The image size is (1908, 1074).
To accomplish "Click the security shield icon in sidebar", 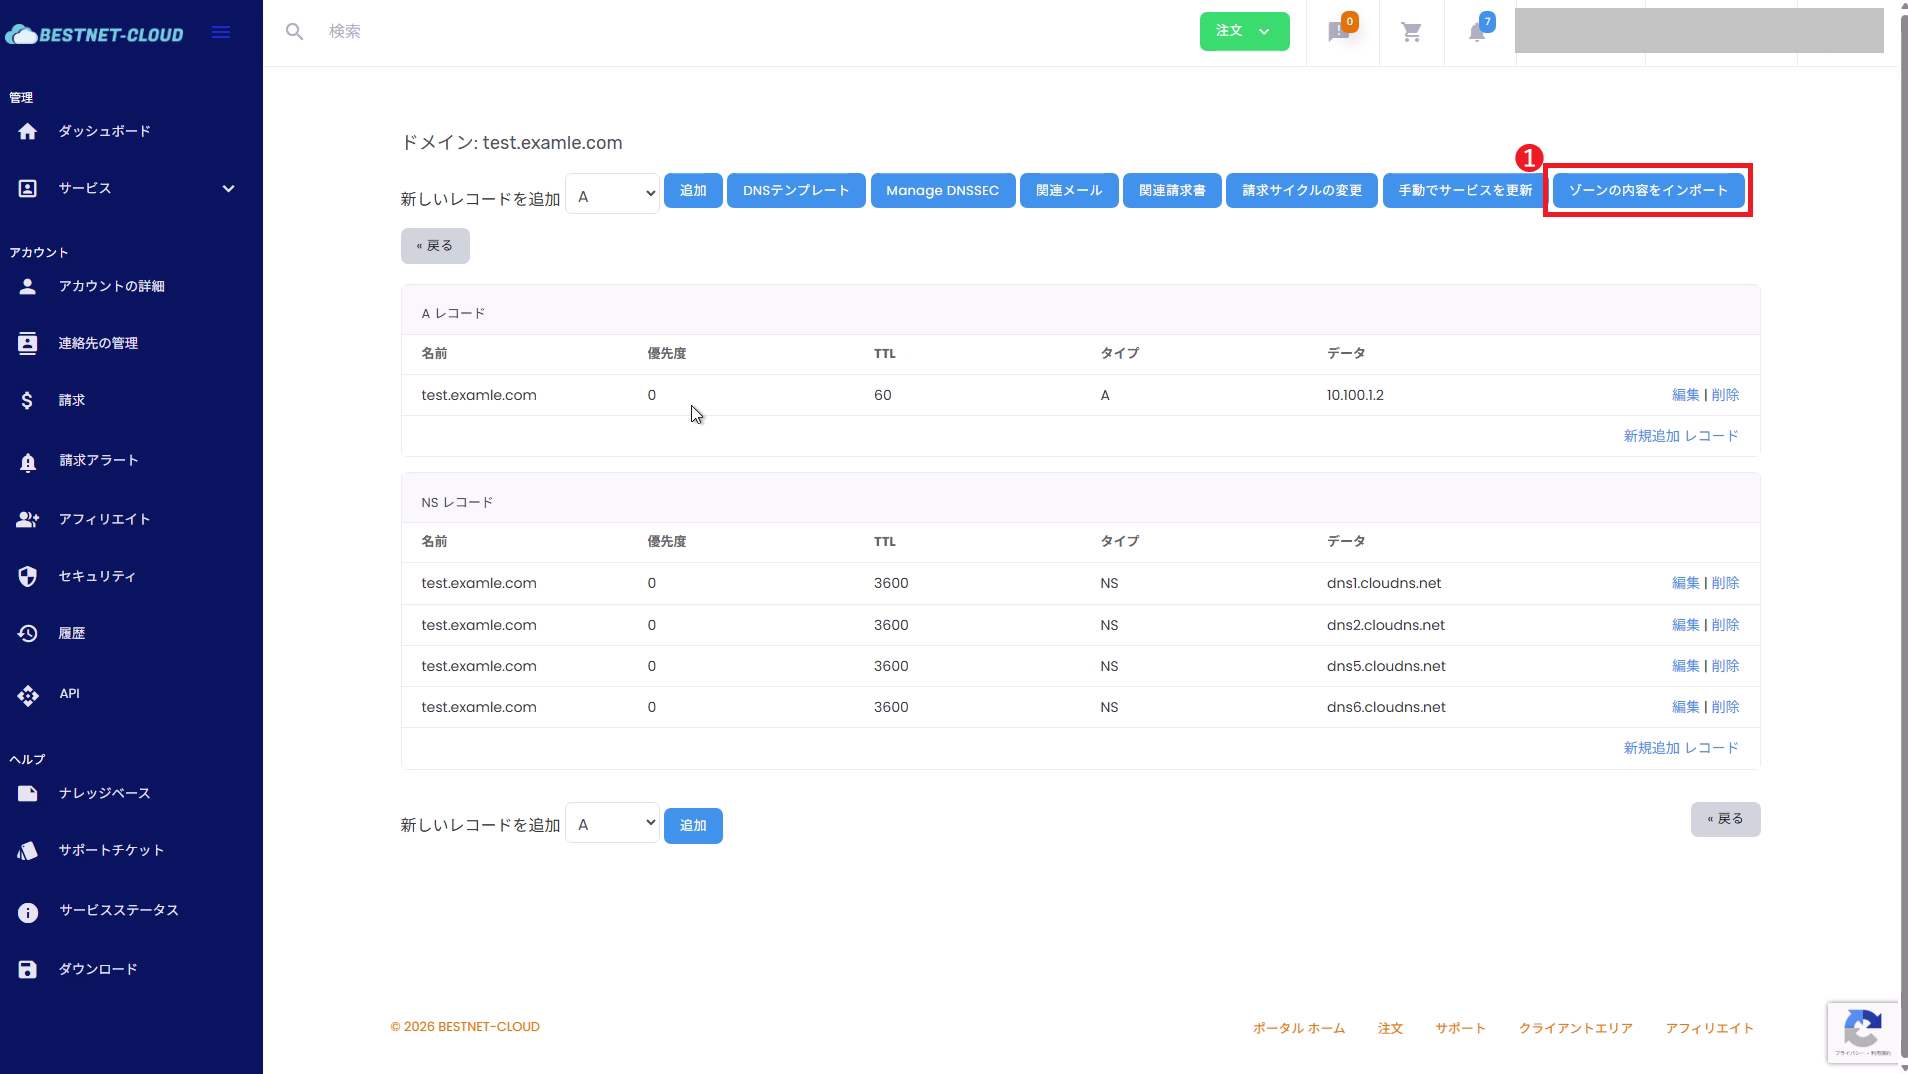I will [x=28, y=577].
